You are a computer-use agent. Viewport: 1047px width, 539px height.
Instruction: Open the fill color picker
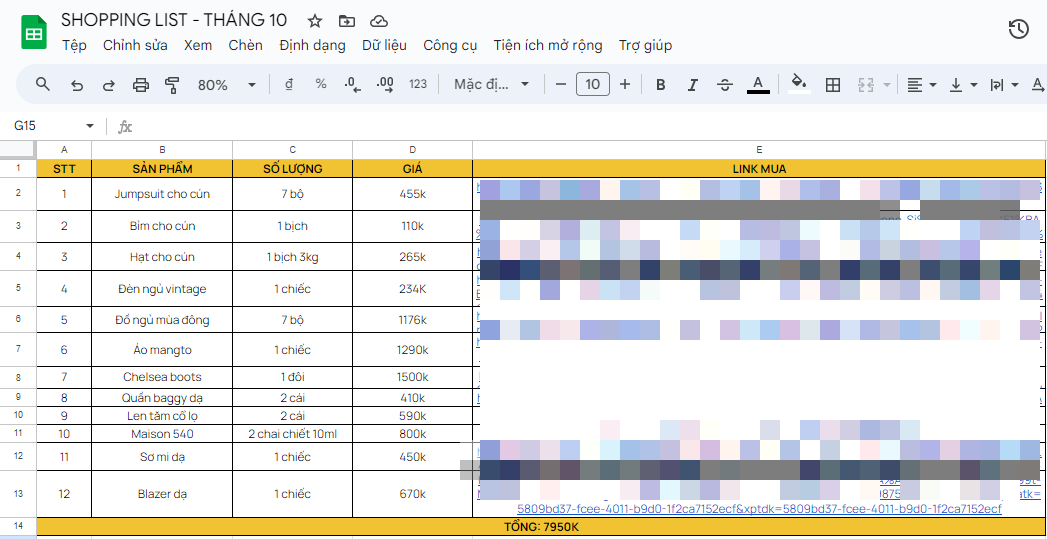tap(799, 84)
